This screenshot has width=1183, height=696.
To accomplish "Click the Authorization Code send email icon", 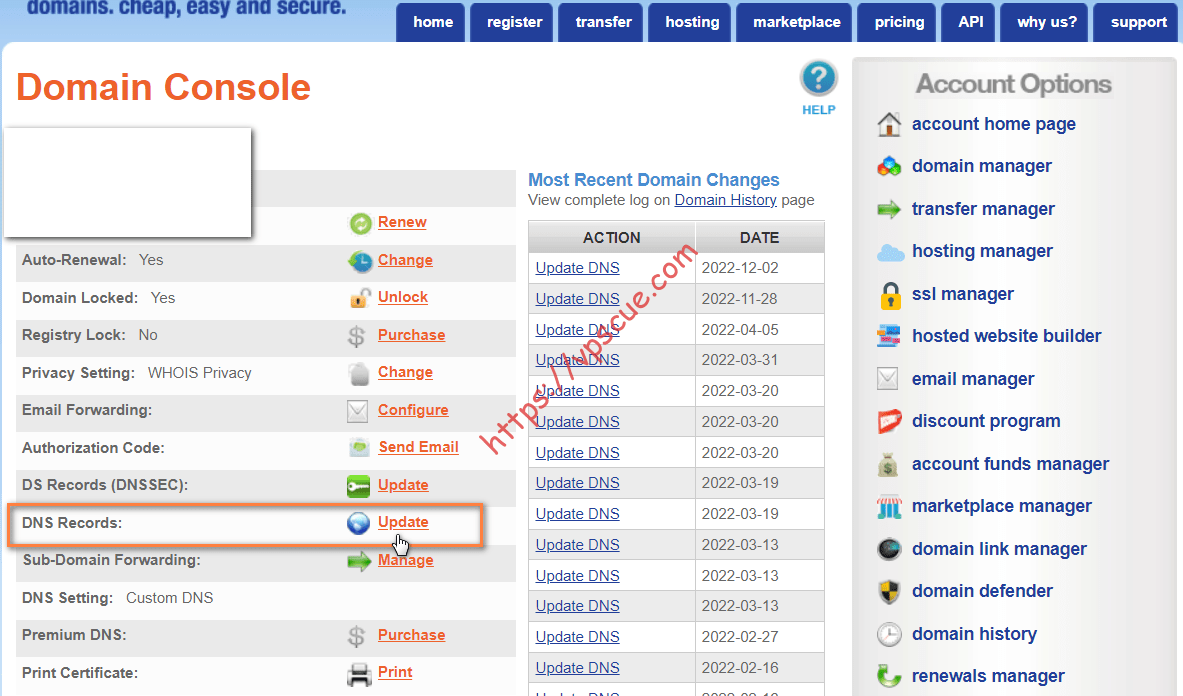I will pos(359,448).
